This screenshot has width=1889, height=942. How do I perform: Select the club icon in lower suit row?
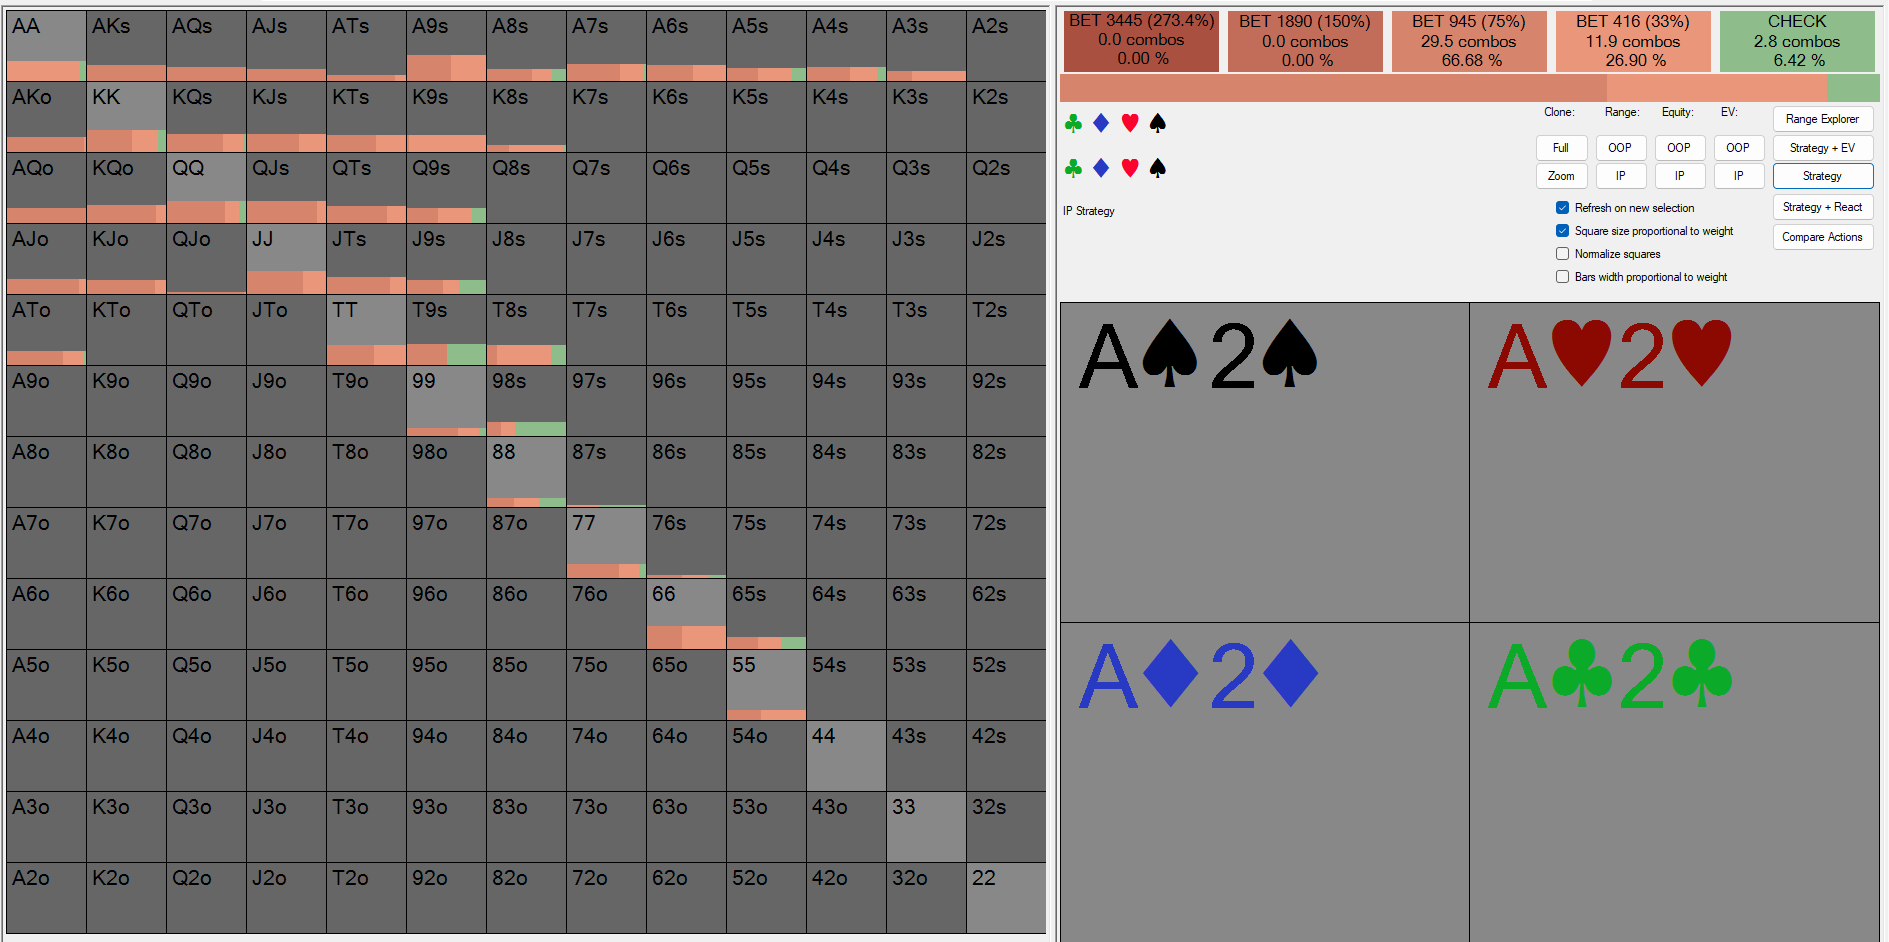1073,168
